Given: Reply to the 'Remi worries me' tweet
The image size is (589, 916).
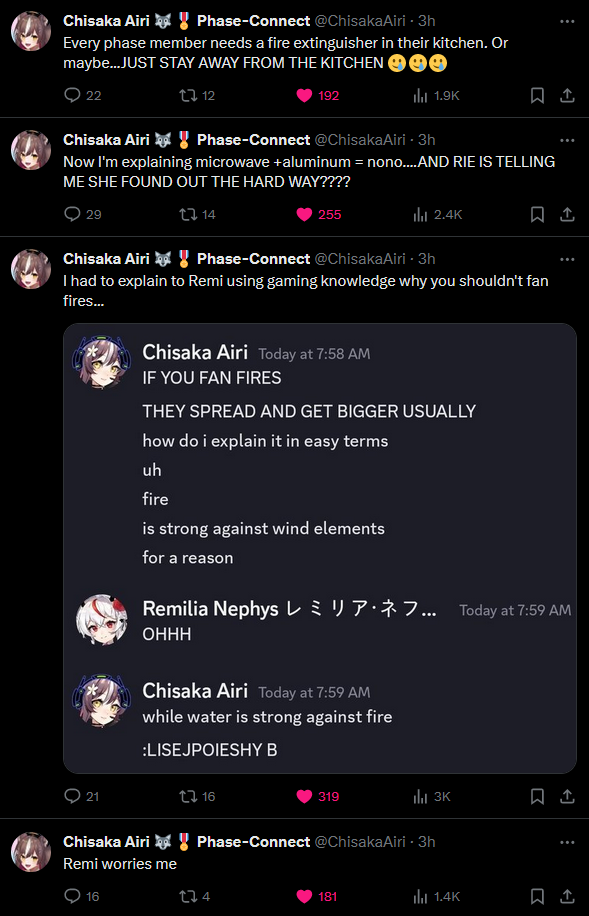Looking at the screenshot, I should (82, 896).
